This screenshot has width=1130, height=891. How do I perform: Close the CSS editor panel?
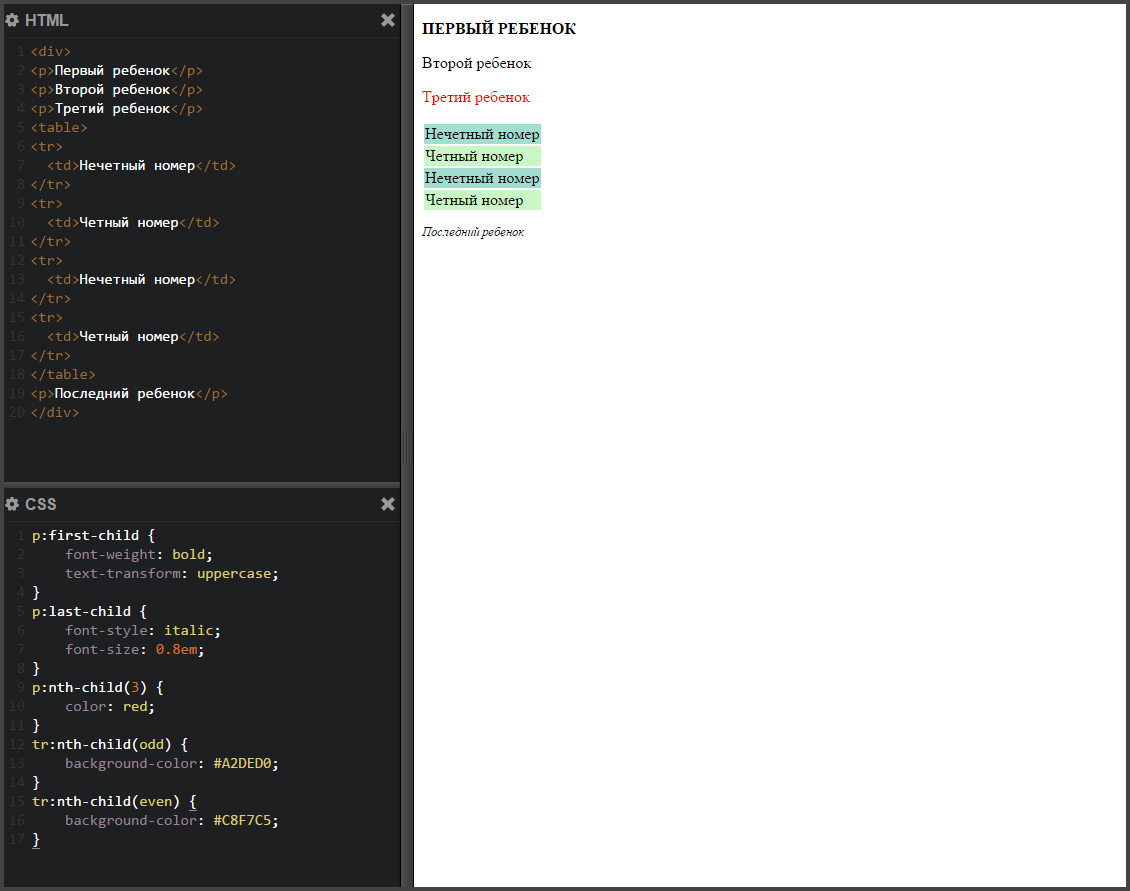point(388,504)
